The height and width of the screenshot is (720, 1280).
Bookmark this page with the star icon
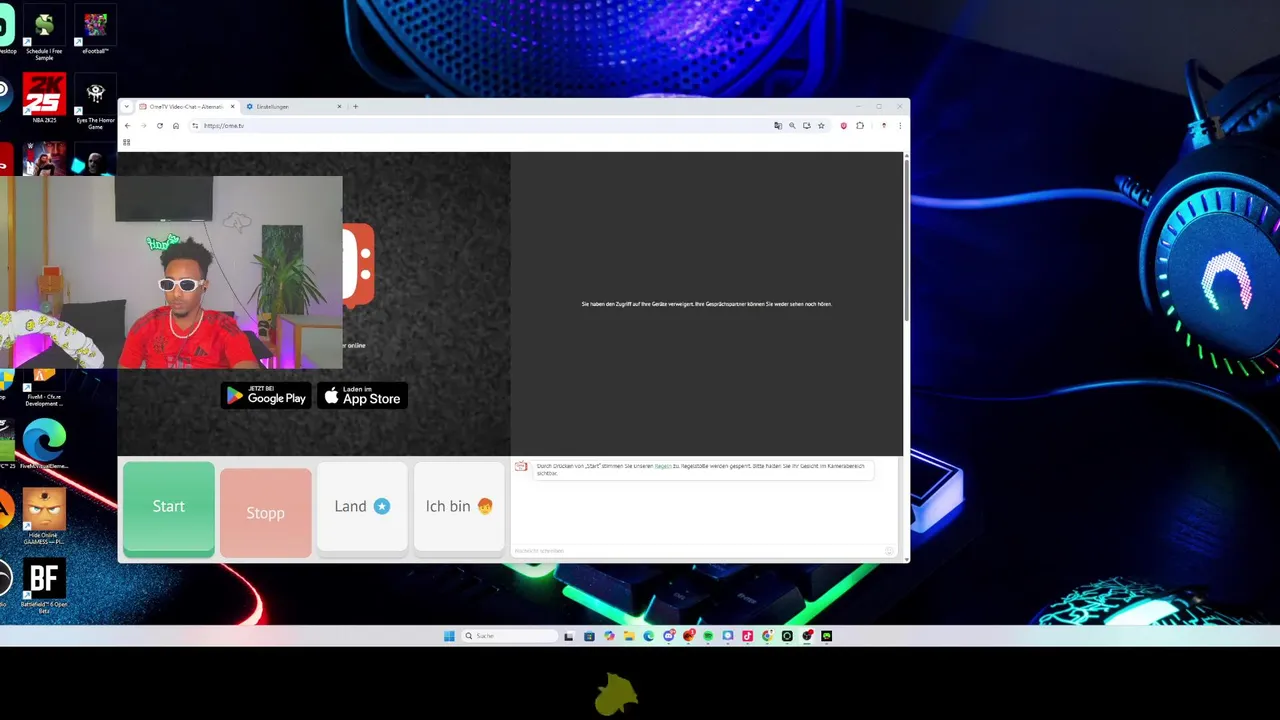(821, 126)
